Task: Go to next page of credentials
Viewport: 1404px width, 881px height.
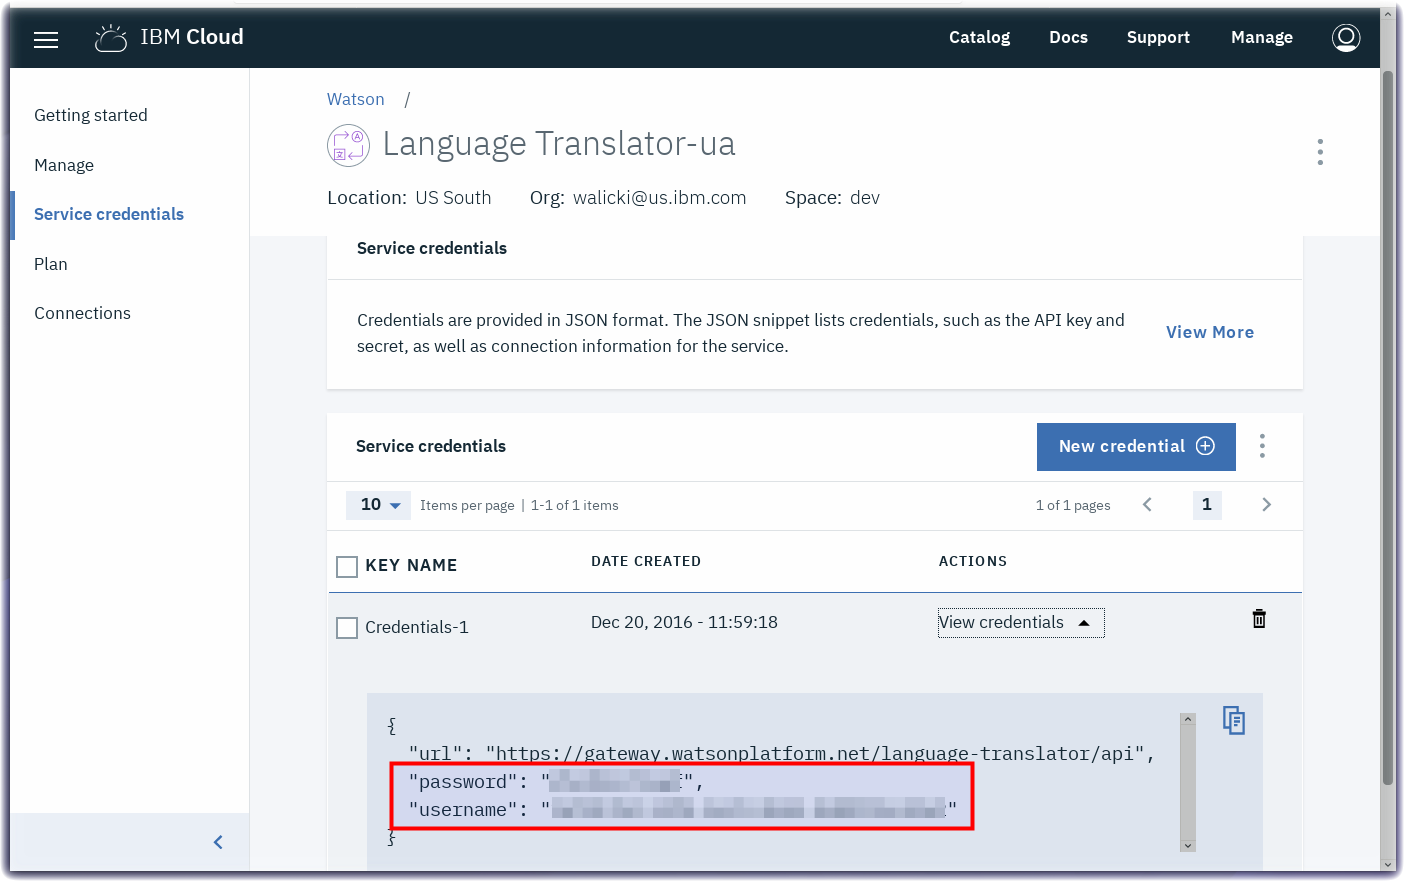Action: click(x=1266, y=505)
